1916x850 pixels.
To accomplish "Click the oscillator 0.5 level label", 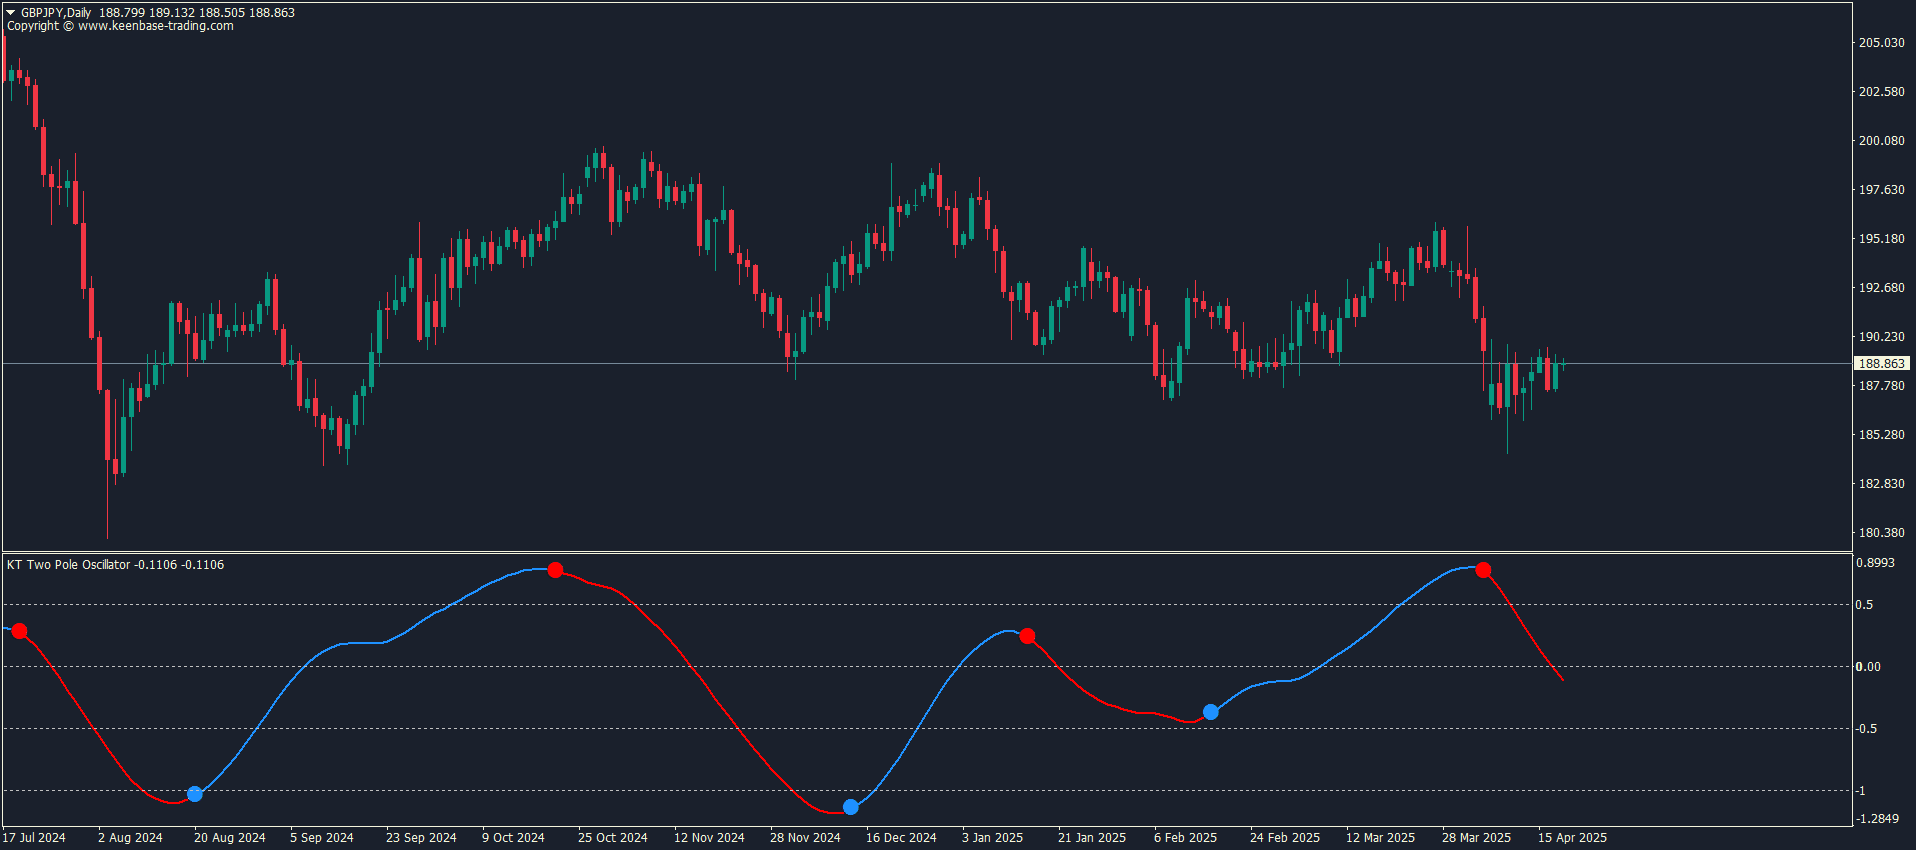I will (1865, 605).
